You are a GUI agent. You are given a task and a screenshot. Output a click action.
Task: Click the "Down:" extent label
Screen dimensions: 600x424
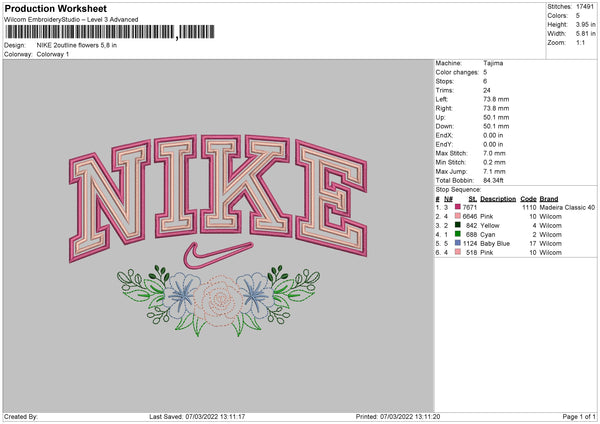tap(445, 126)
